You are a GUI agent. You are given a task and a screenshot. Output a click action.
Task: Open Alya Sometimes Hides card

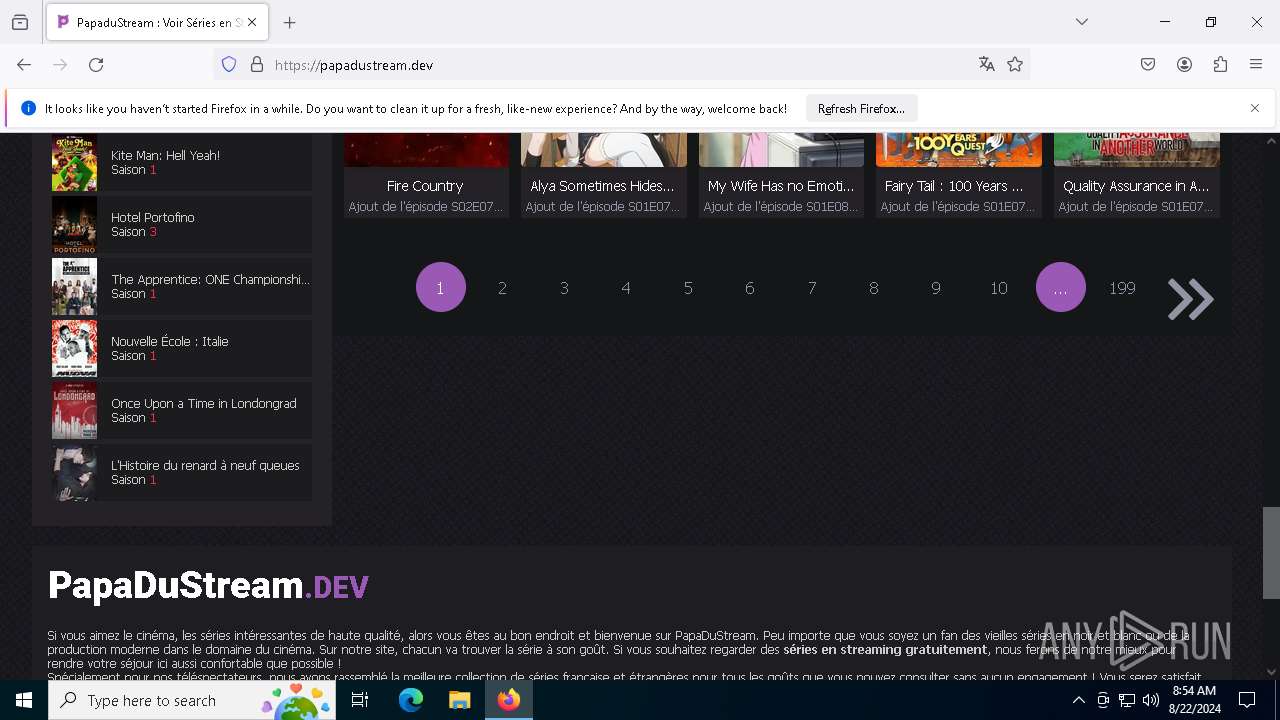coord(603,175)
